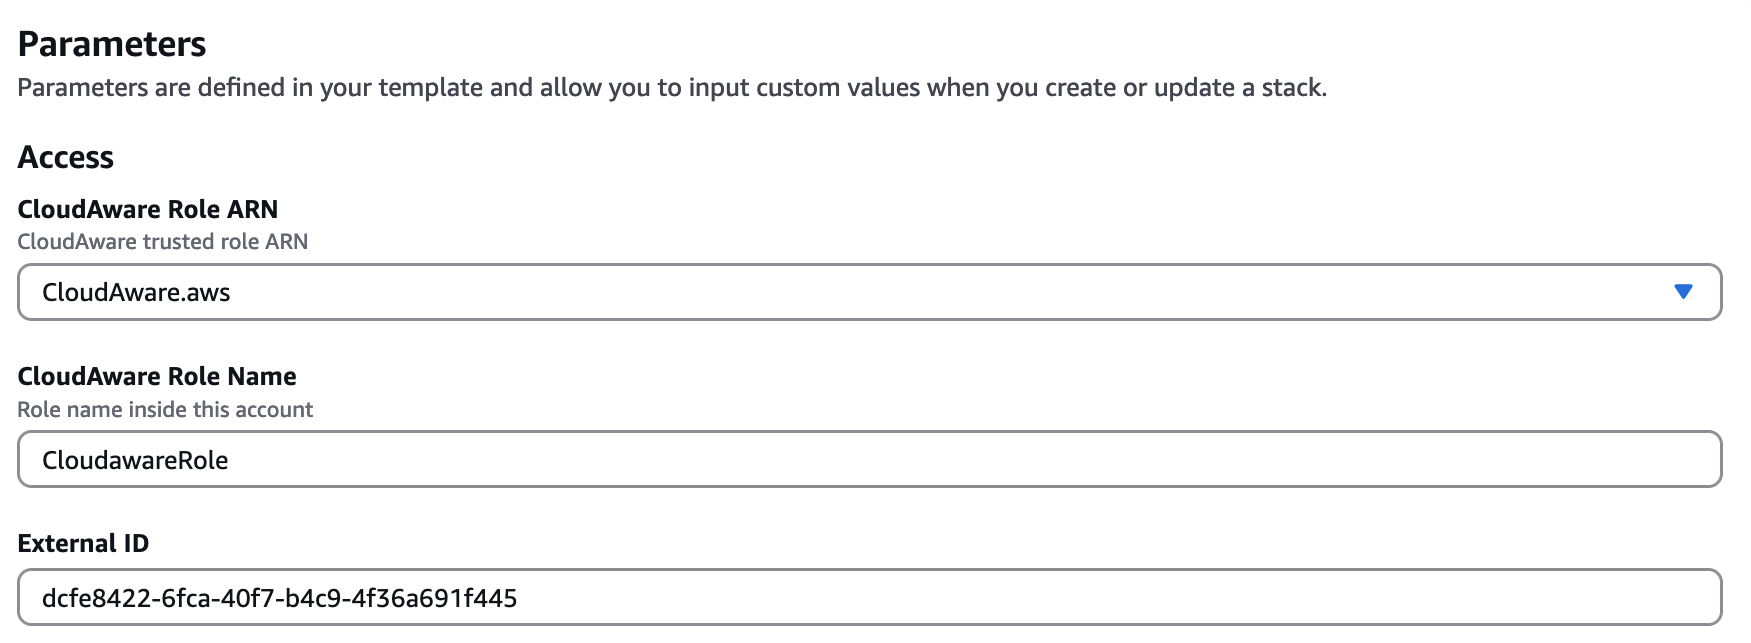This screenshot has height=643, width=1751.
Task: Click the CloudAware trusted role ARN description text
Action: [x=163, y=241]
